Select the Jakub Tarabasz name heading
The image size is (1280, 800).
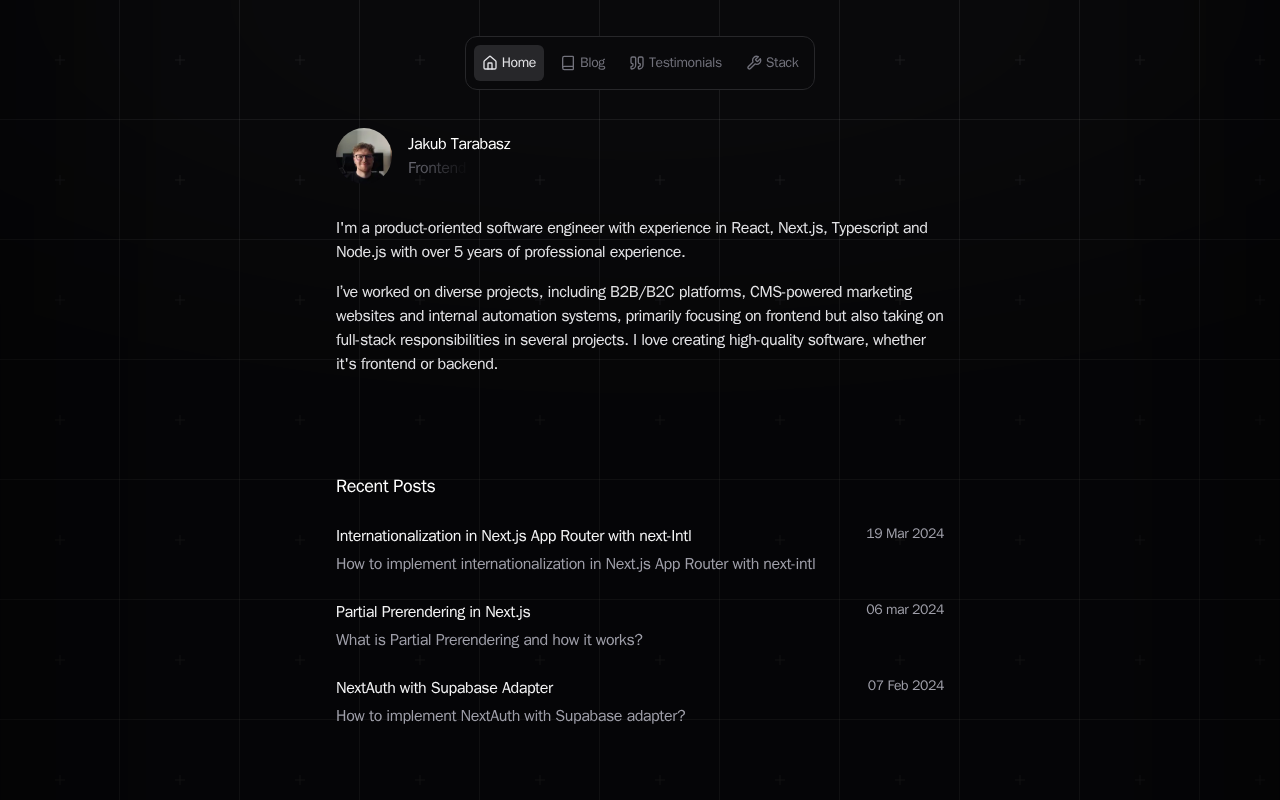click(x=459, y=144)
